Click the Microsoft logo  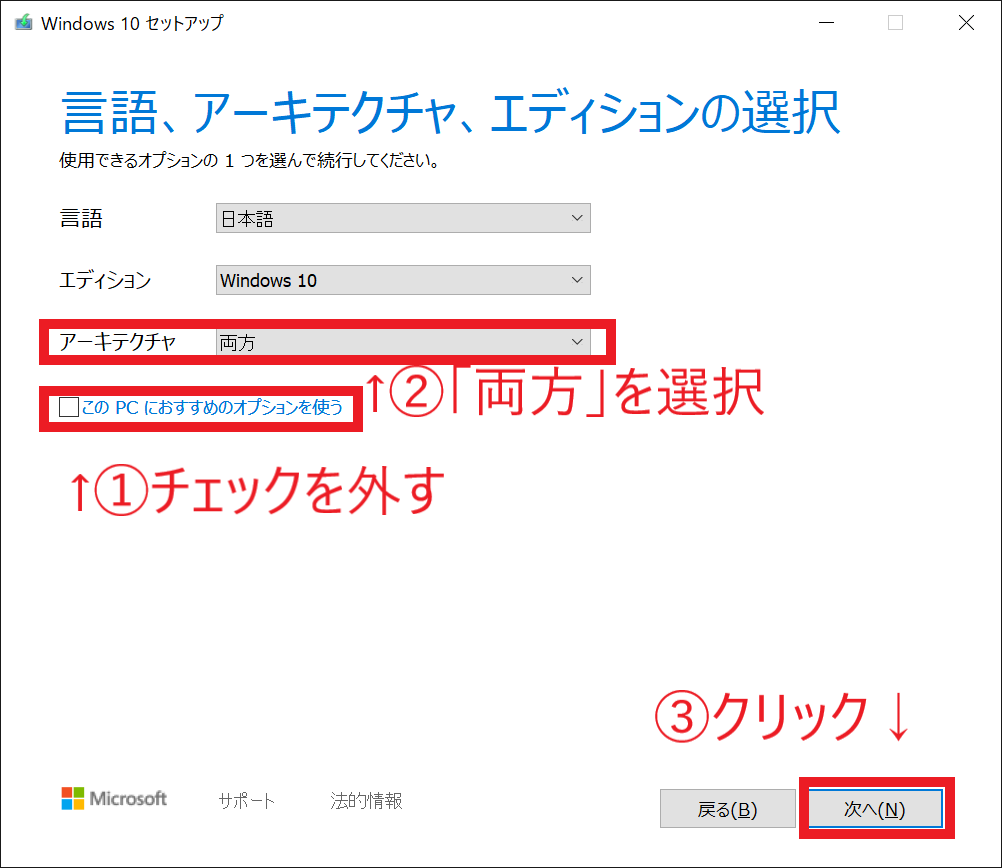coord(114,798)
